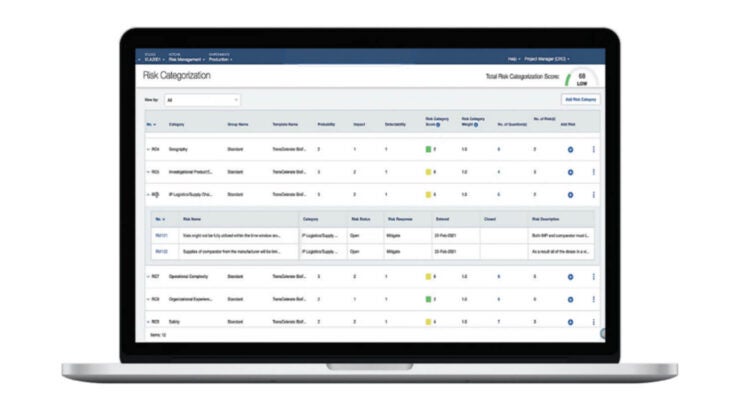The width and height of the screenshot is (738, 415).
Task: Open the first risk ID link in the sub-table
Action: coord(161,235)
